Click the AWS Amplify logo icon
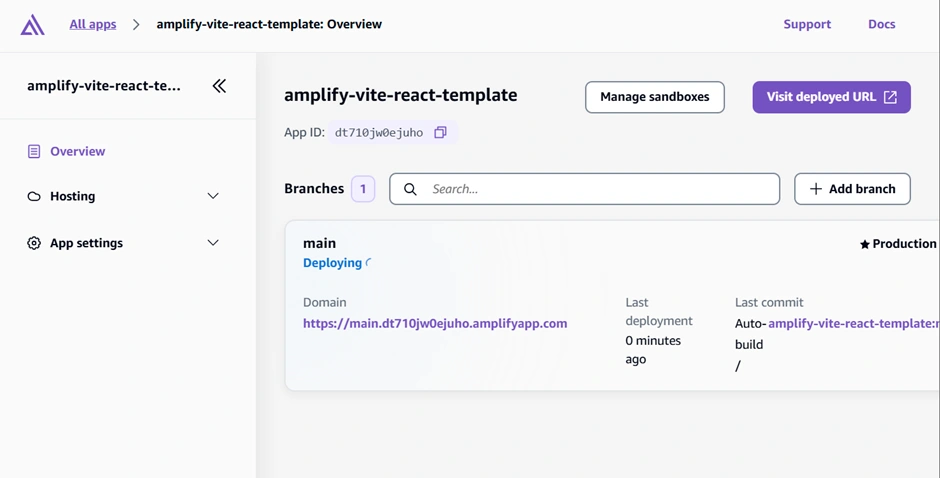This screenshot has height=478, width=940. click(x=33, y=25)
